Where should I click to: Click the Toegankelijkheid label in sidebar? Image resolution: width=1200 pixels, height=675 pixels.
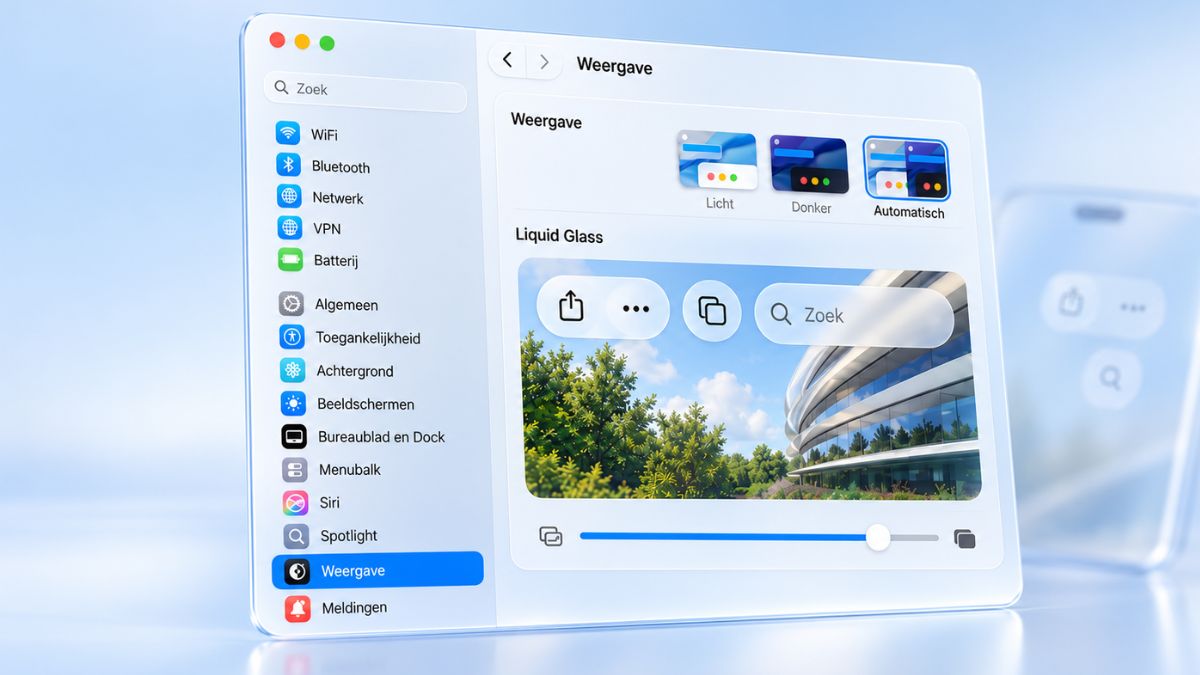[368, 338]
